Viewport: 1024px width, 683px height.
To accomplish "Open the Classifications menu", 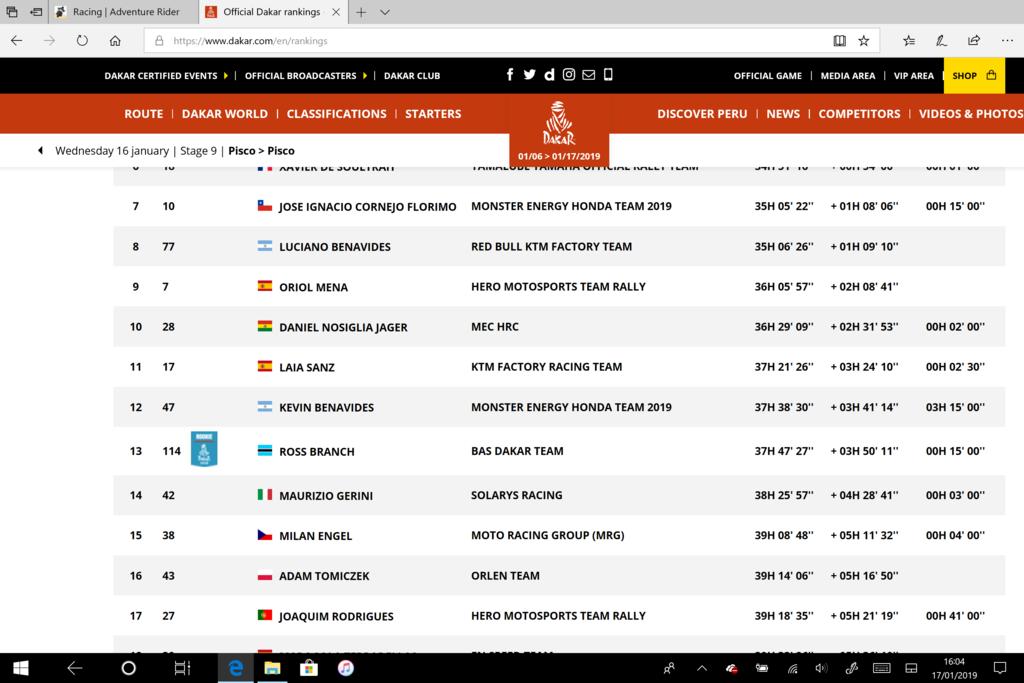I will (336, 114).
